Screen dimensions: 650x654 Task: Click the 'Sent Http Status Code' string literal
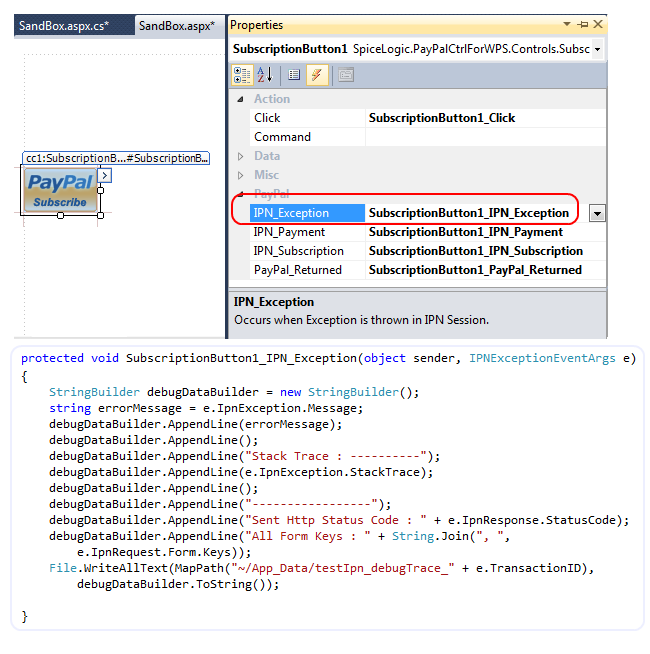click(336, 521)
